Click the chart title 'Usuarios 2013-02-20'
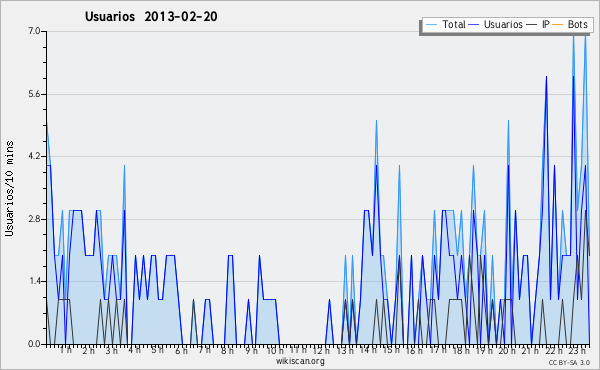Viewport: 600px width, 370px height. click(151, 17)
